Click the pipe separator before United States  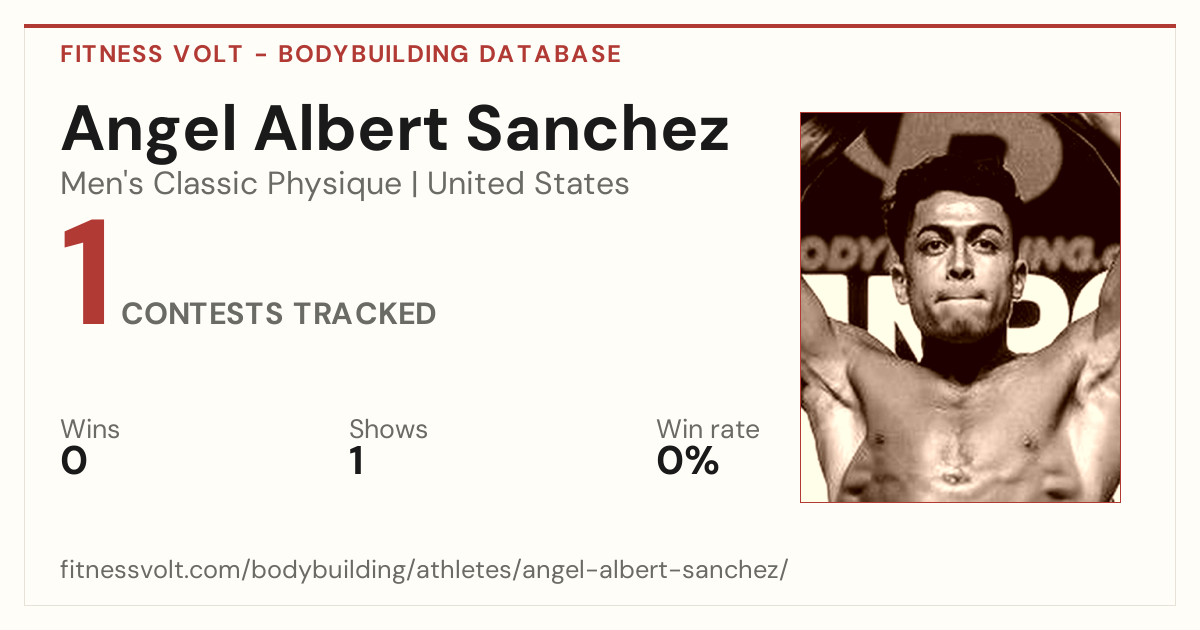pyautogui.click(x=415, y=185)
